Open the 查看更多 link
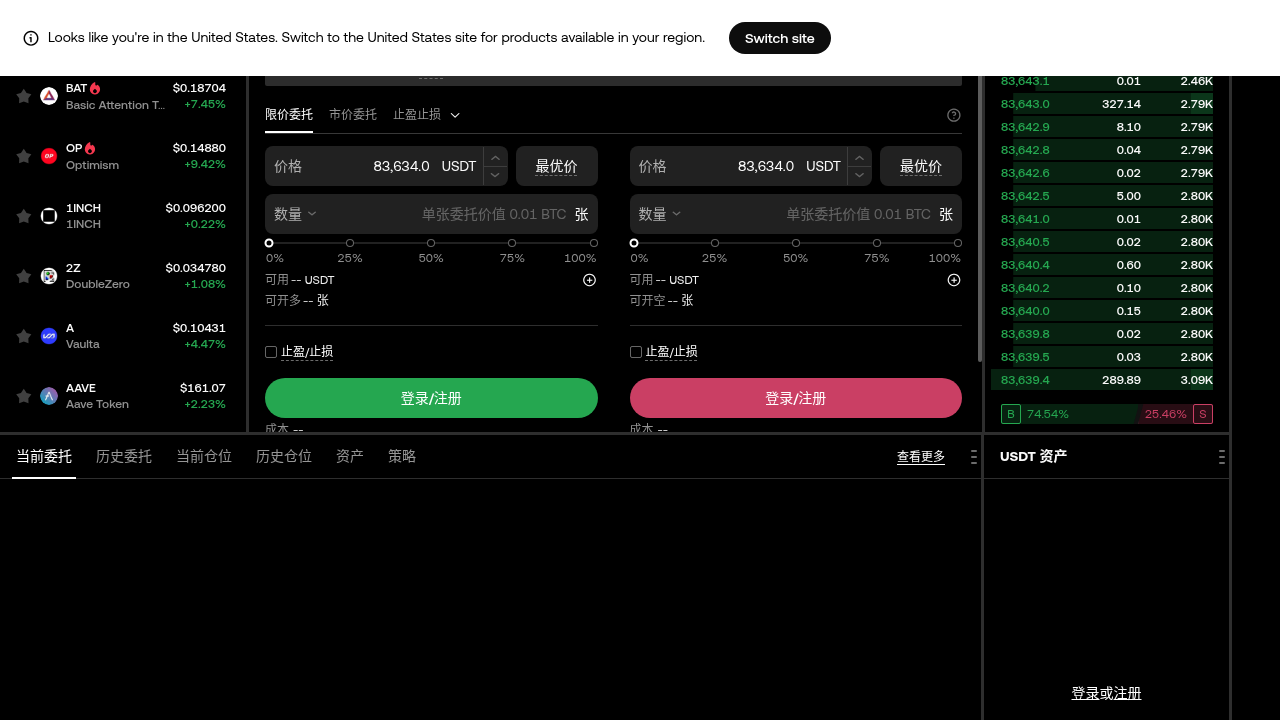 click(x=921, y=457)
